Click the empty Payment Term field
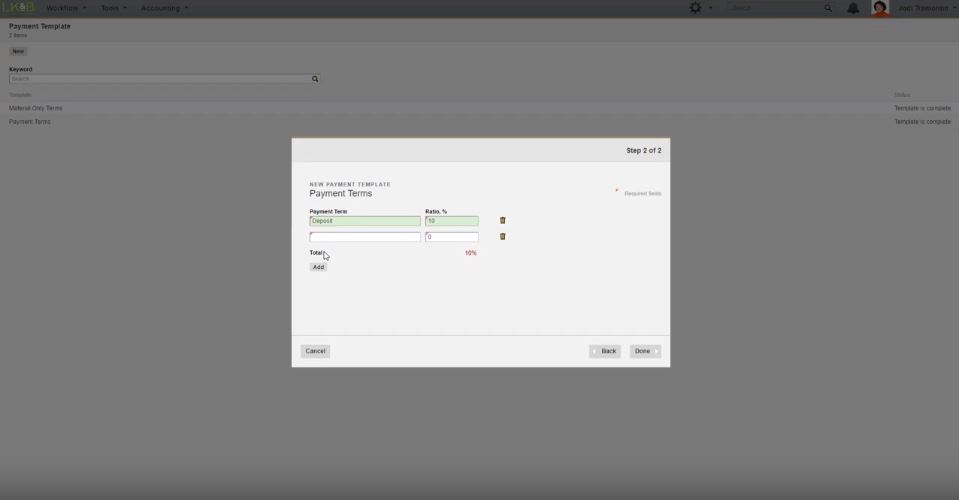Viewport: 959px width, 500px height. (x=365, y=237)
